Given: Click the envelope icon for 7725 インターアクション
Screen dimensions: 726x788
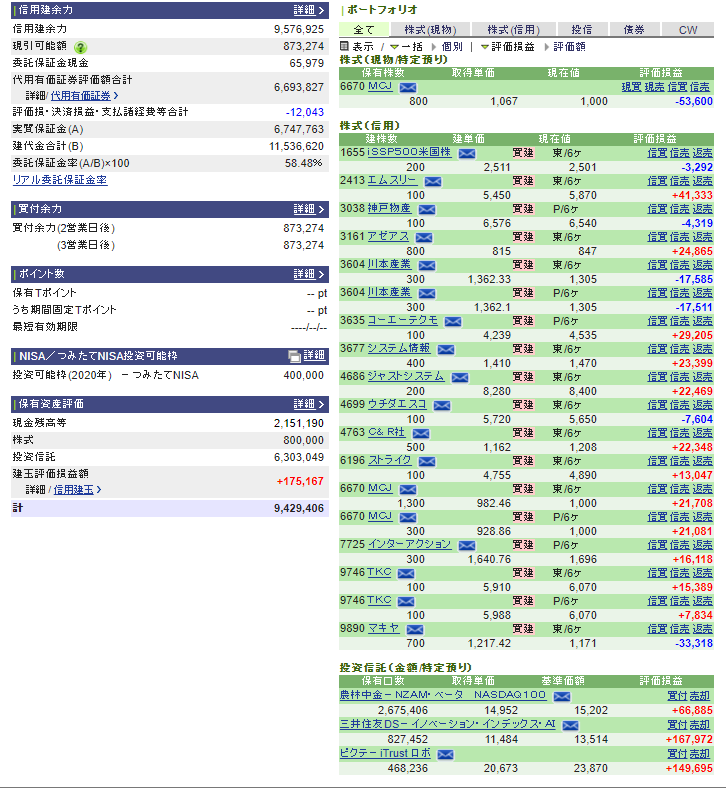Looking at the screenshot, I should coord(467,546).
